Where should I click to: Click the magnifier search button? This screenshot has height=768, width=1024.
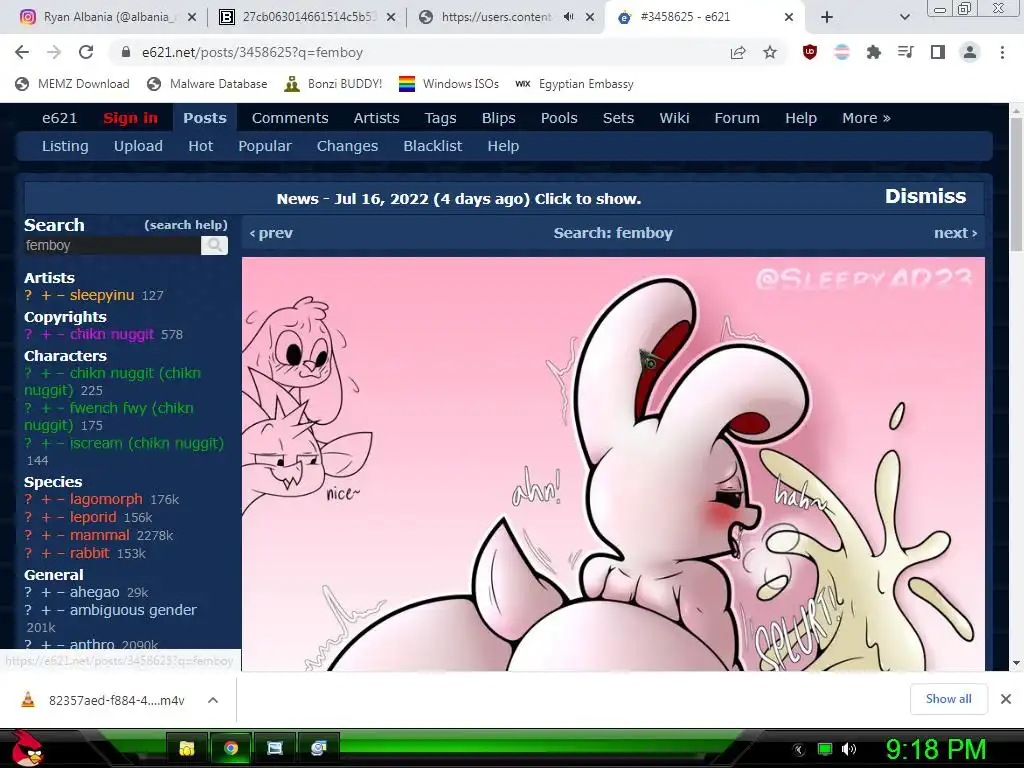[214, 246]
